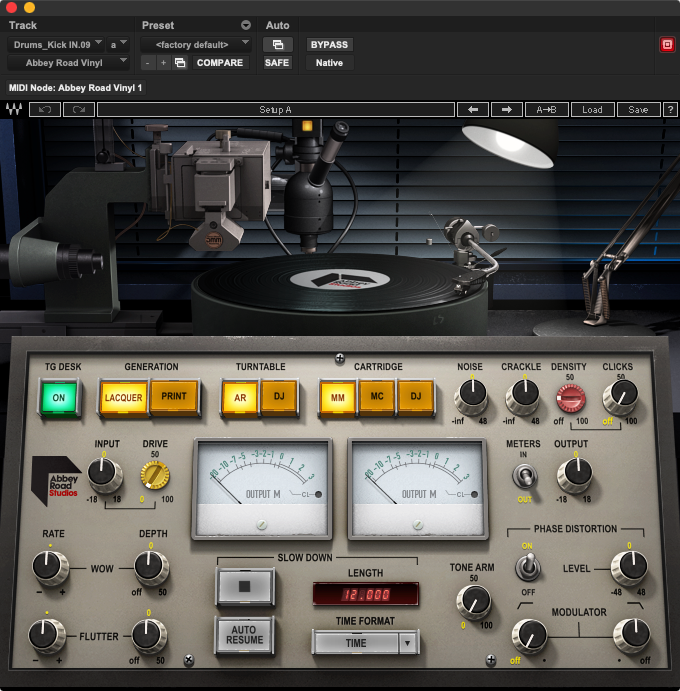The image size is (680, 691).
Task: Click the Native button
Action: click(x=329, y=63)
